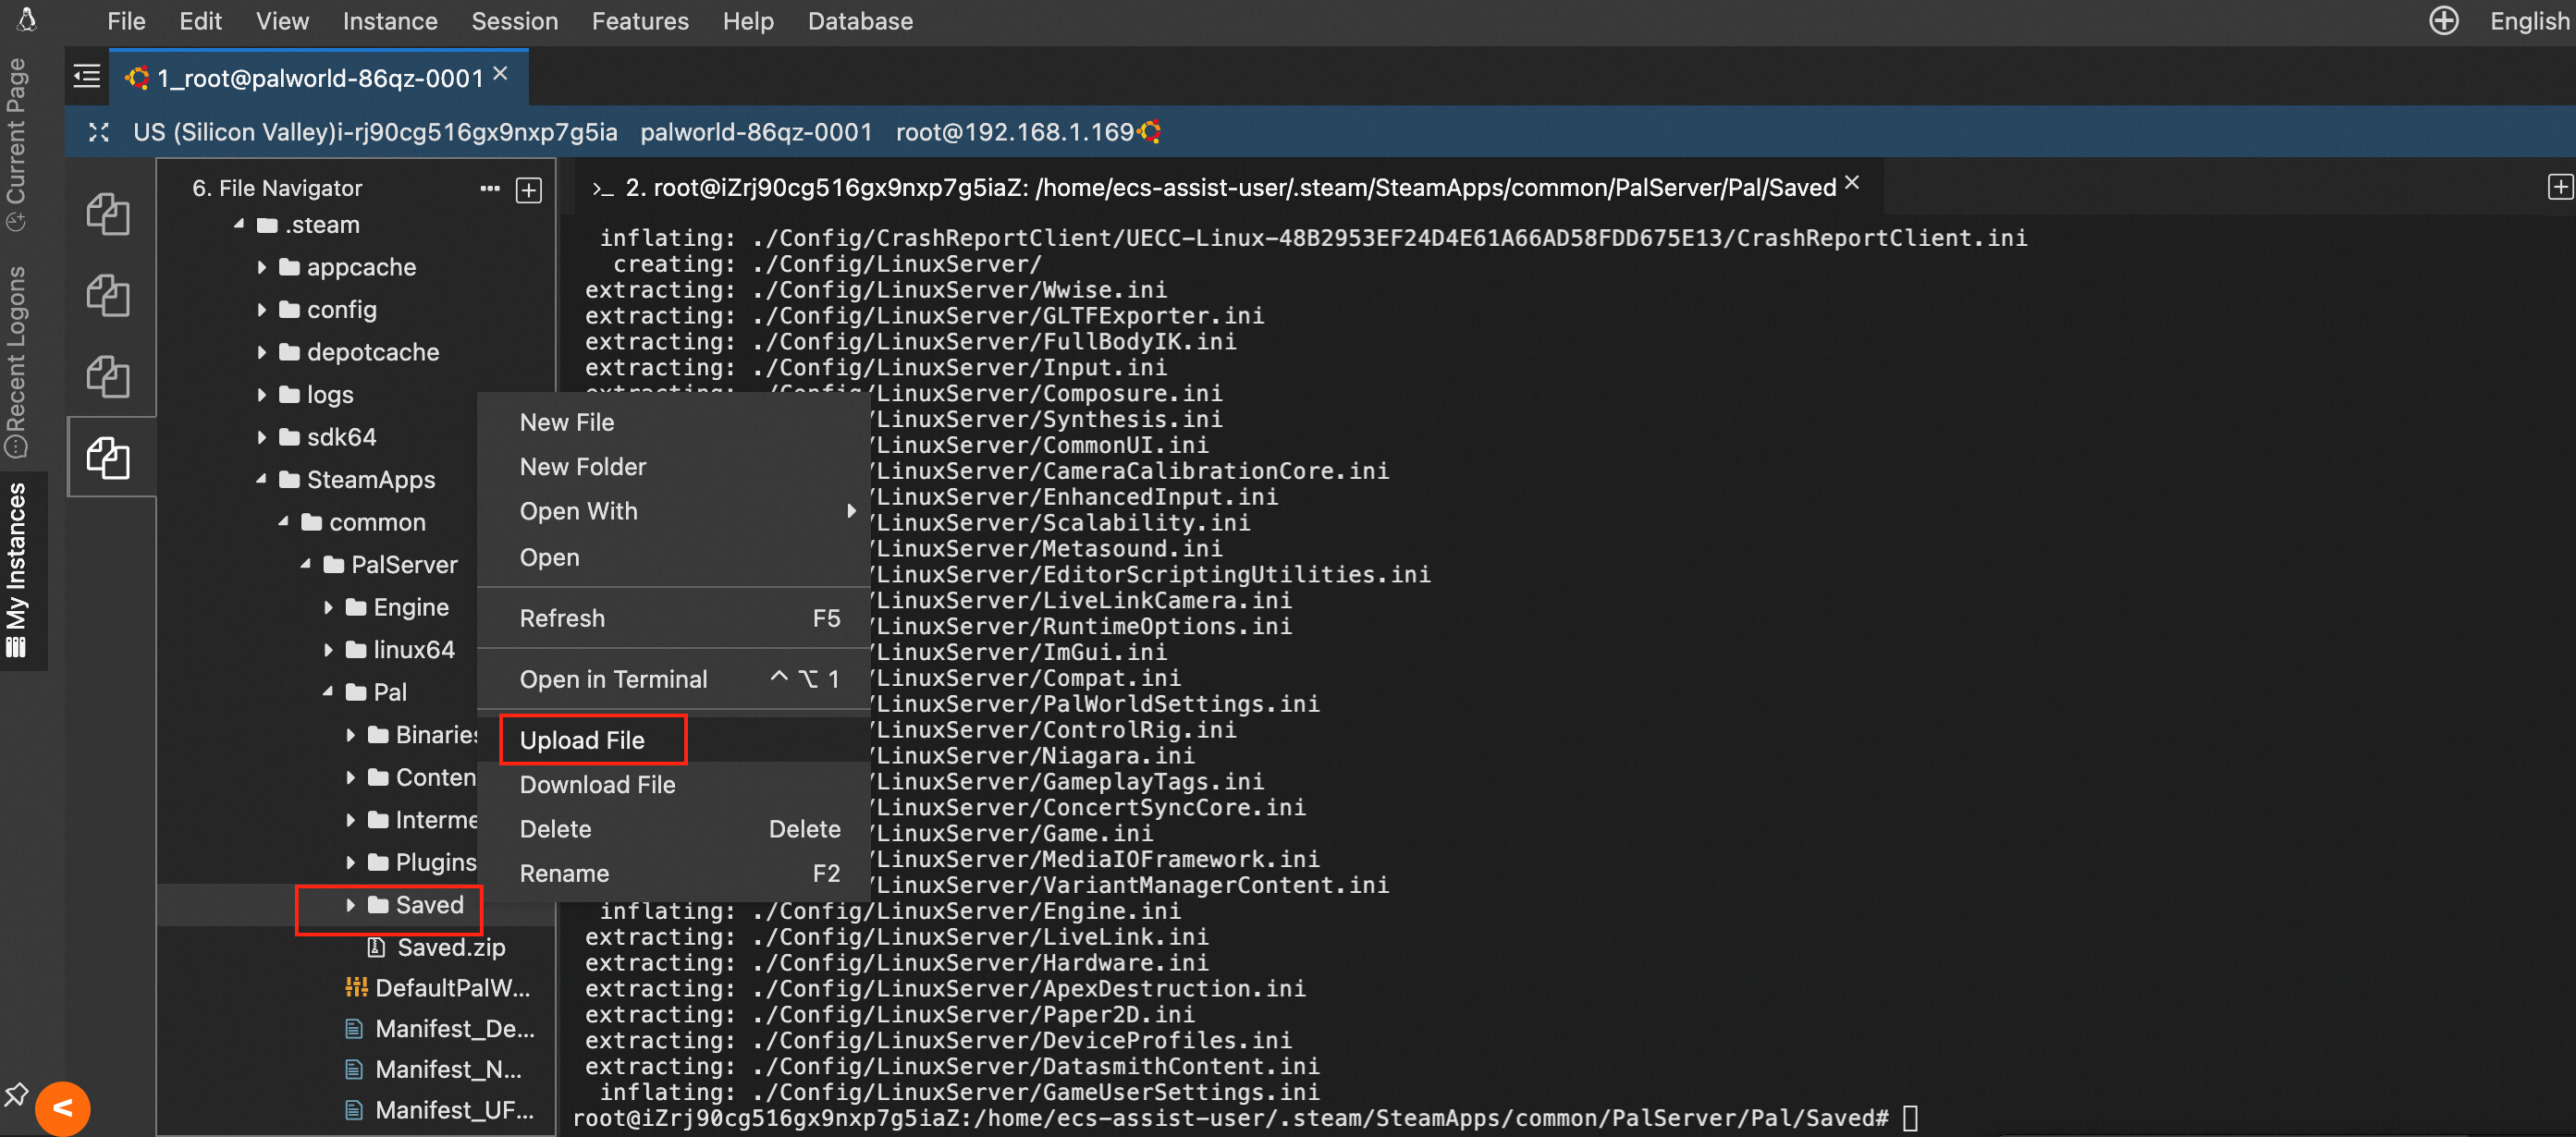The height and width of the screenshot is (1137, 2576).
Task: Click the plus icon in File Navigator header
Action: [529, 189]
